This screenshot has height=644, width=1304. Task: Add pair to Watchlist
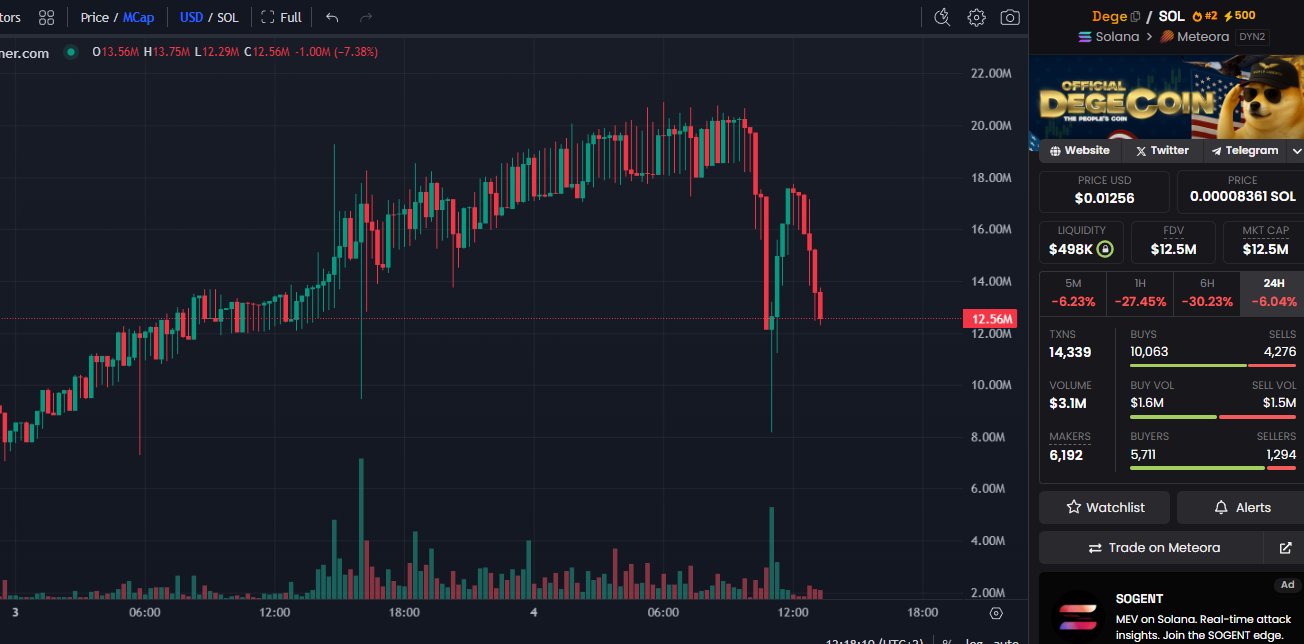[1105, 508]
